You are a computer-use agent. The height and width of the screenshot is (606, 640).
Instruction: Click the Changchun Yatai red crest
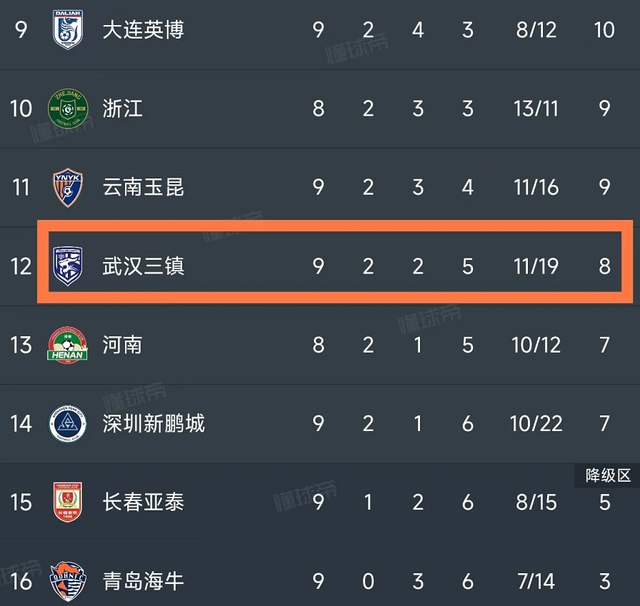coord(68,501)
